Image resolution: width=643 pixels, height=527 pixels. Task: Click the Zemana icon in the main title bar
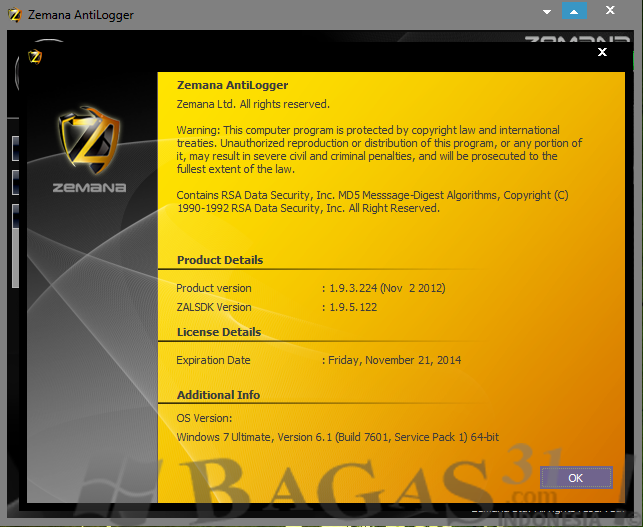point(15,15)
